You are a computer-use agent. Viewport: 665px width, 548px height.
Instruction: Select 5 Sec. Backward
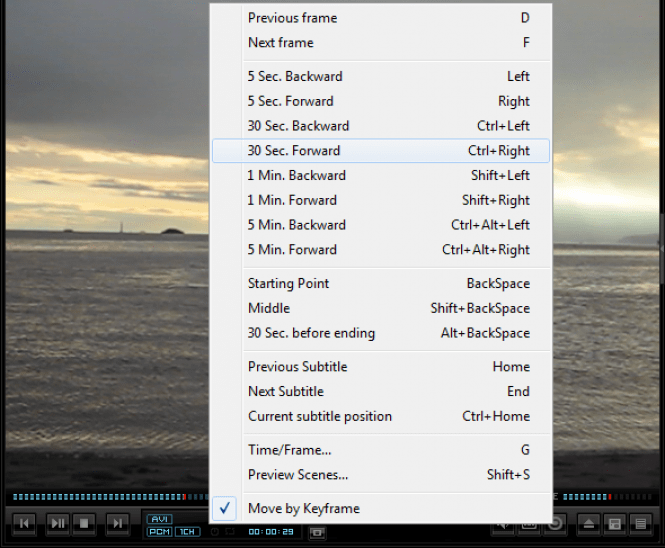coord(381,76)
